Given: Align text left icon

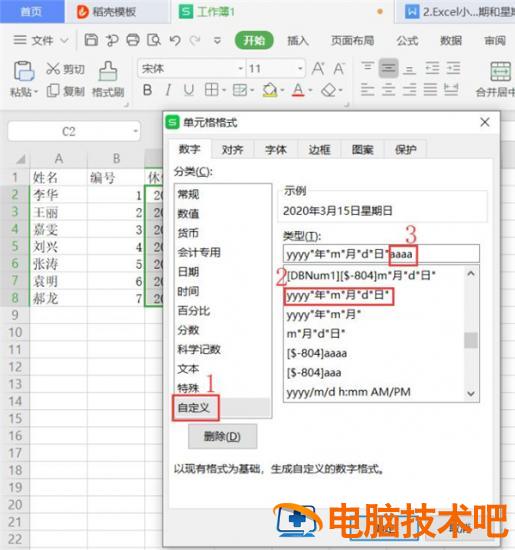Looking at the screenshot, I should (367, 90).
